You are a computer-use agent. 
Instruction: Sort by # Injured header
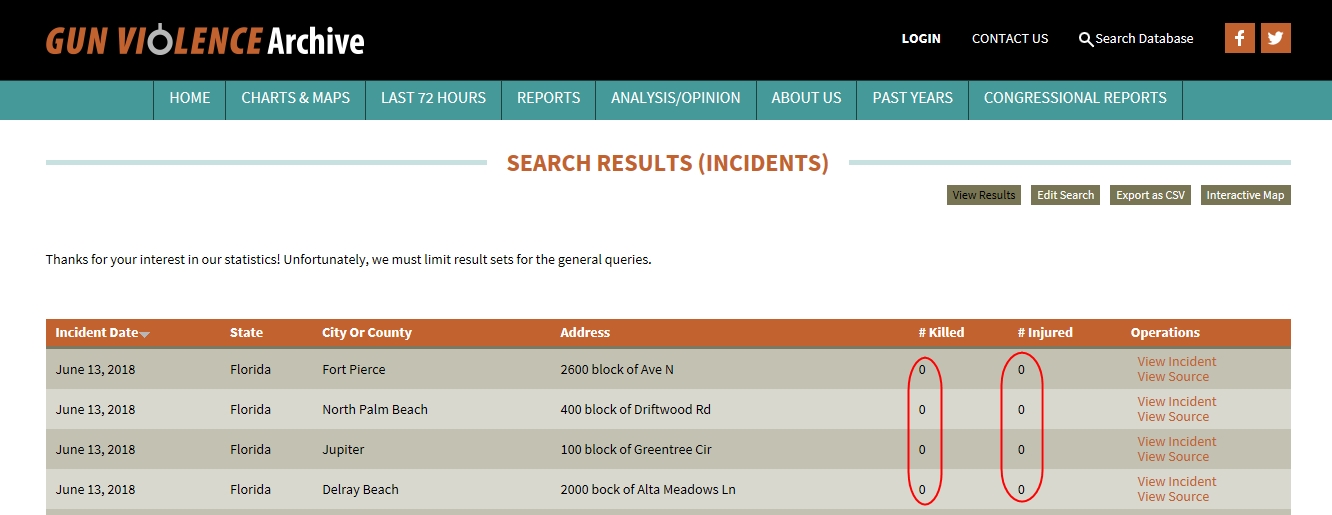coord(1045,333)
